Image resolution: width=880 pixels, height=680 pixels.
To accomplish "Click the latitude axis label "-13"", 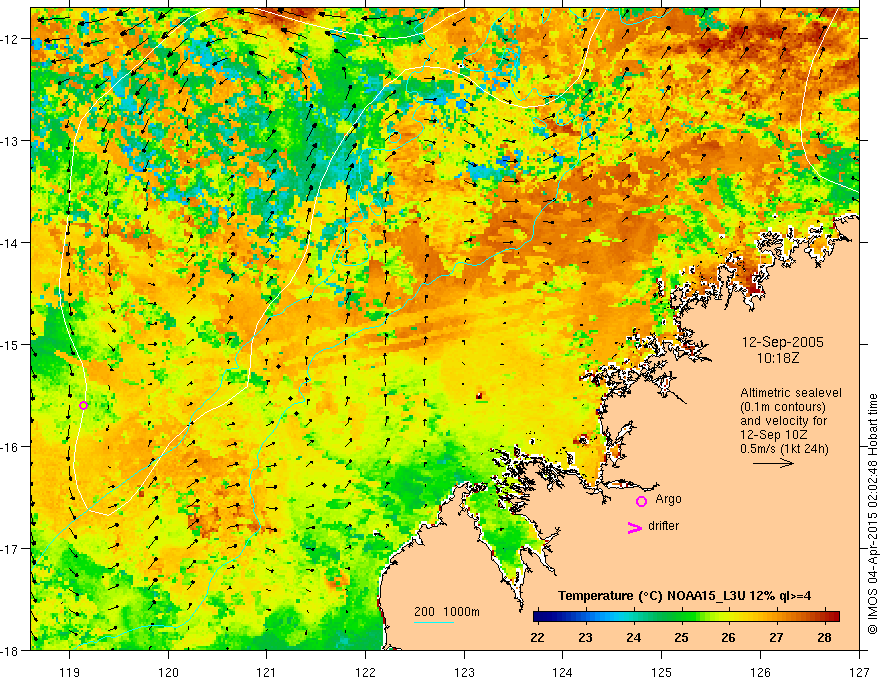I will [11, 141].
